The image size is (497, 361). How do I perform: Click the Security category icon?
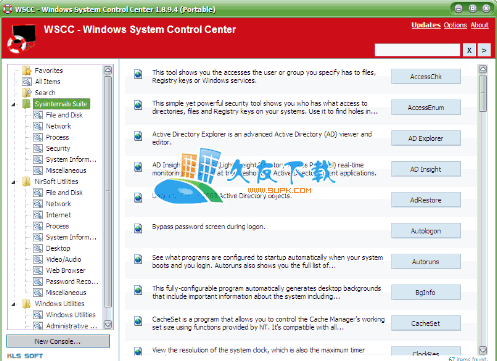[38, 148]
